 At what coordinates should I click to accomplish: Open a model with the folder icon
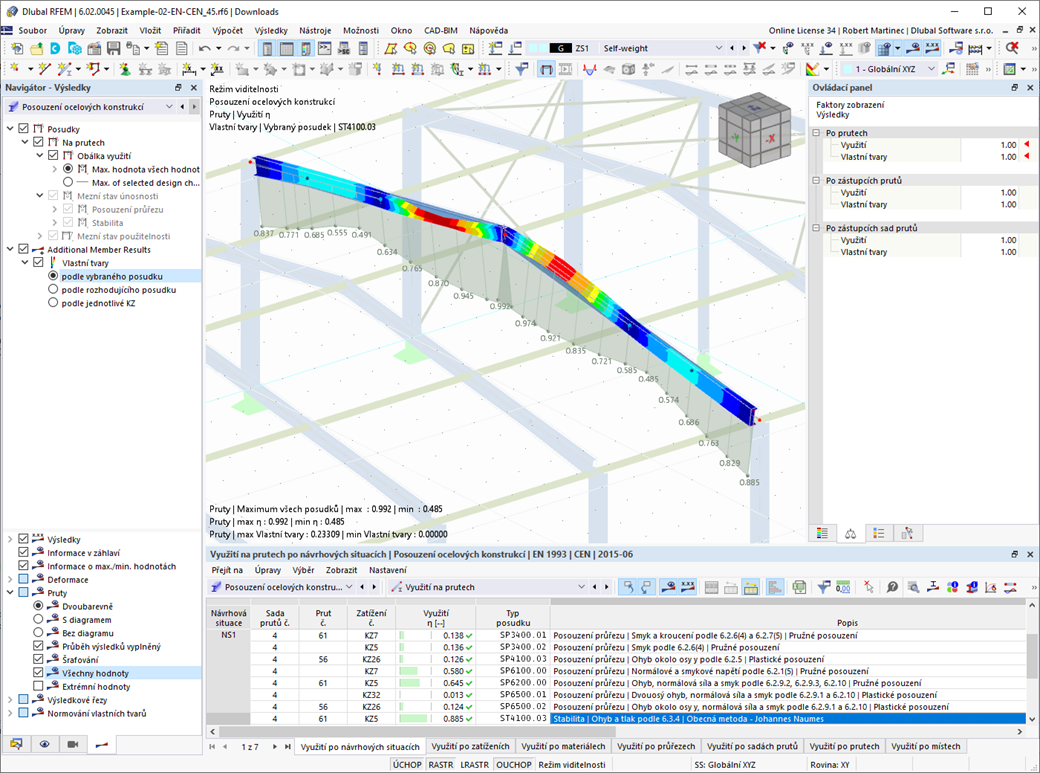(36, 48)
